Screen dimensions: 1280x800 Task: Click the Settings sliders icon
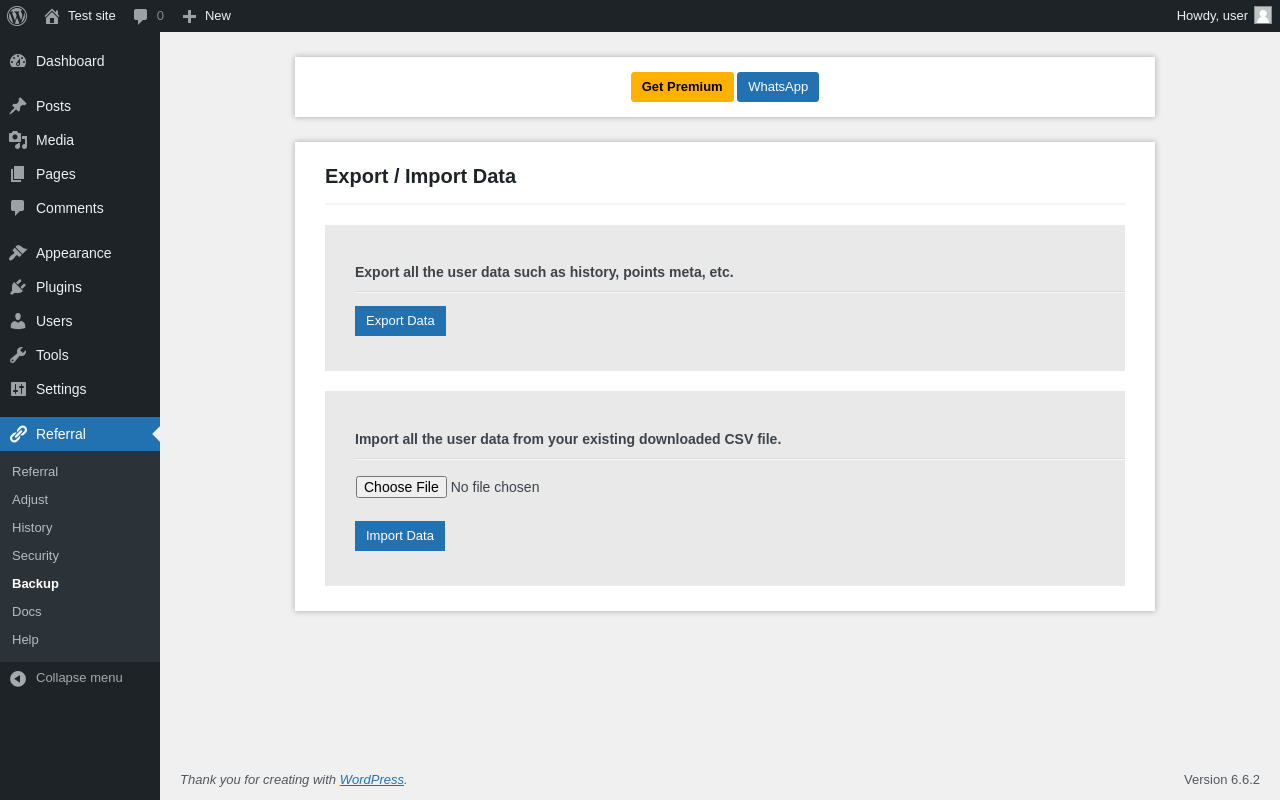tap(18, 389)
